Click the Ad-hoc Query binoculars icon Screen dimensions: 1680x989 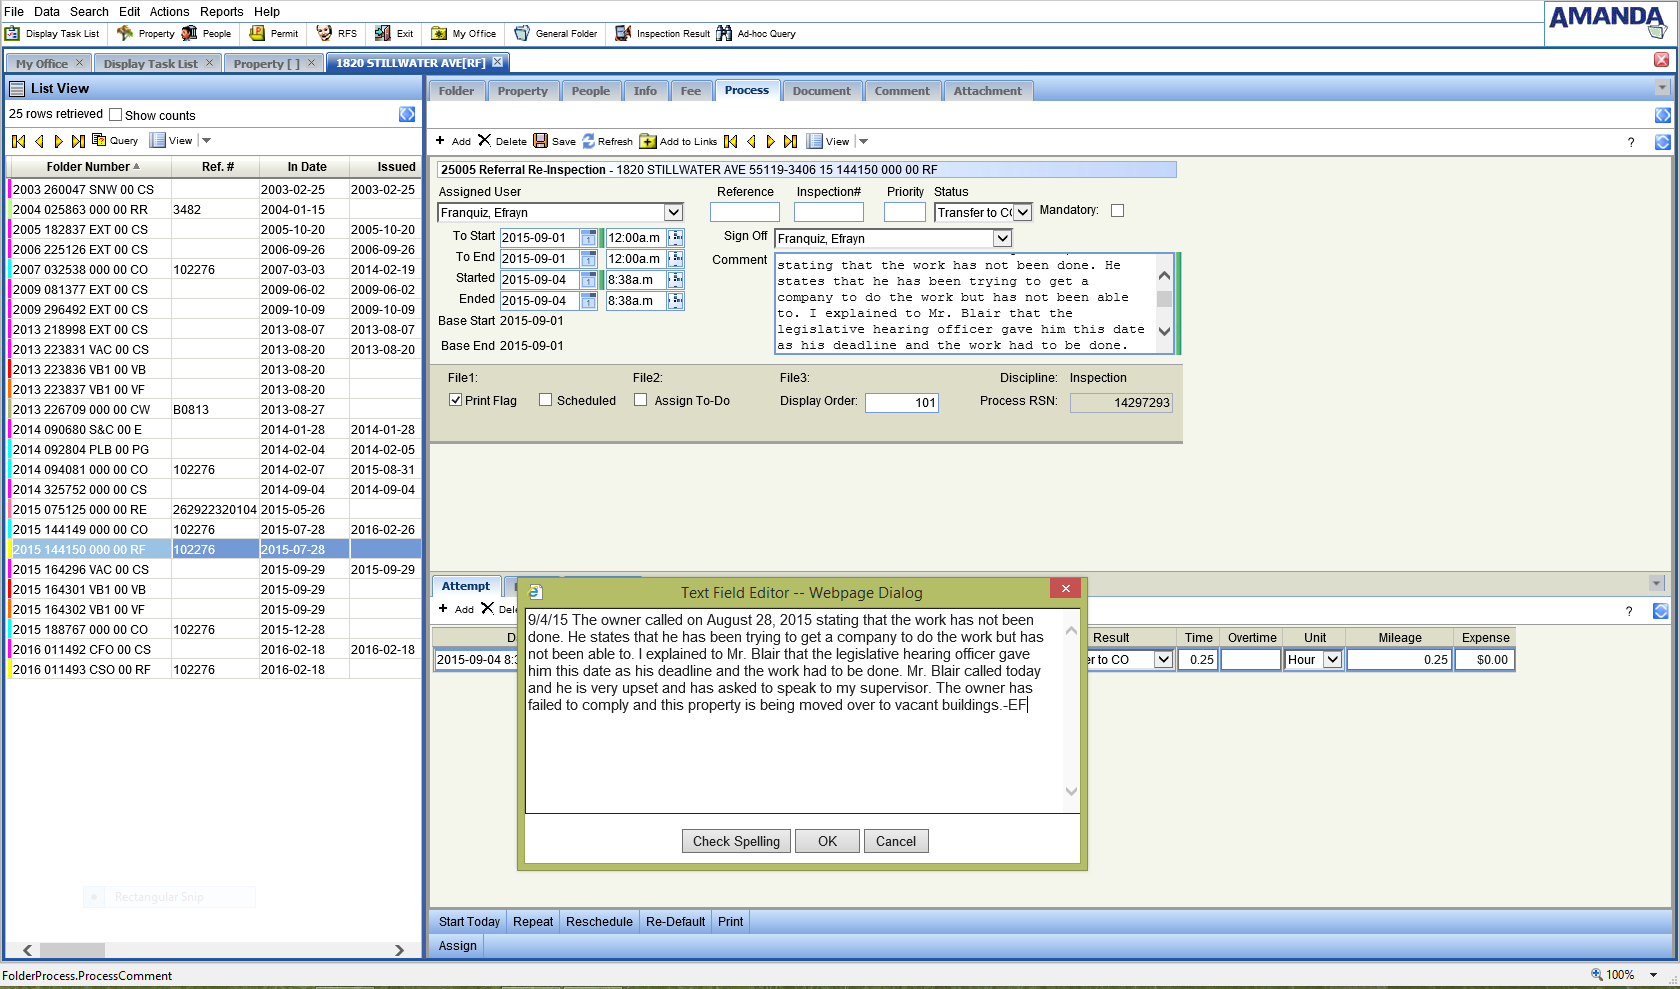click(724, 33)
